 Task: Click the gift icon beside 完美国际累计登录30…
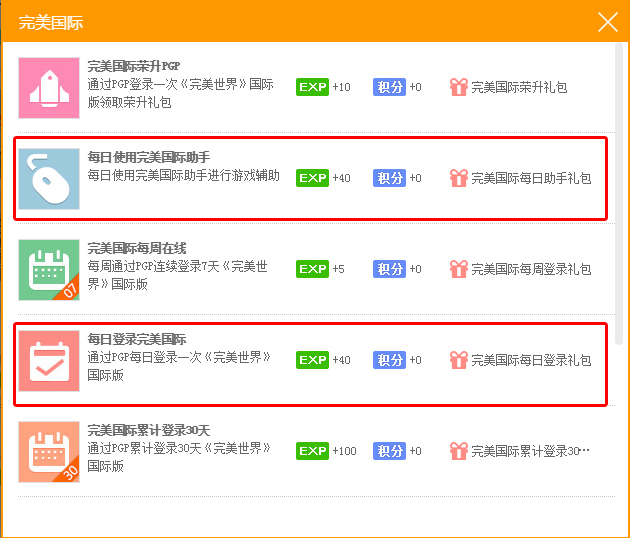(459, 451)
